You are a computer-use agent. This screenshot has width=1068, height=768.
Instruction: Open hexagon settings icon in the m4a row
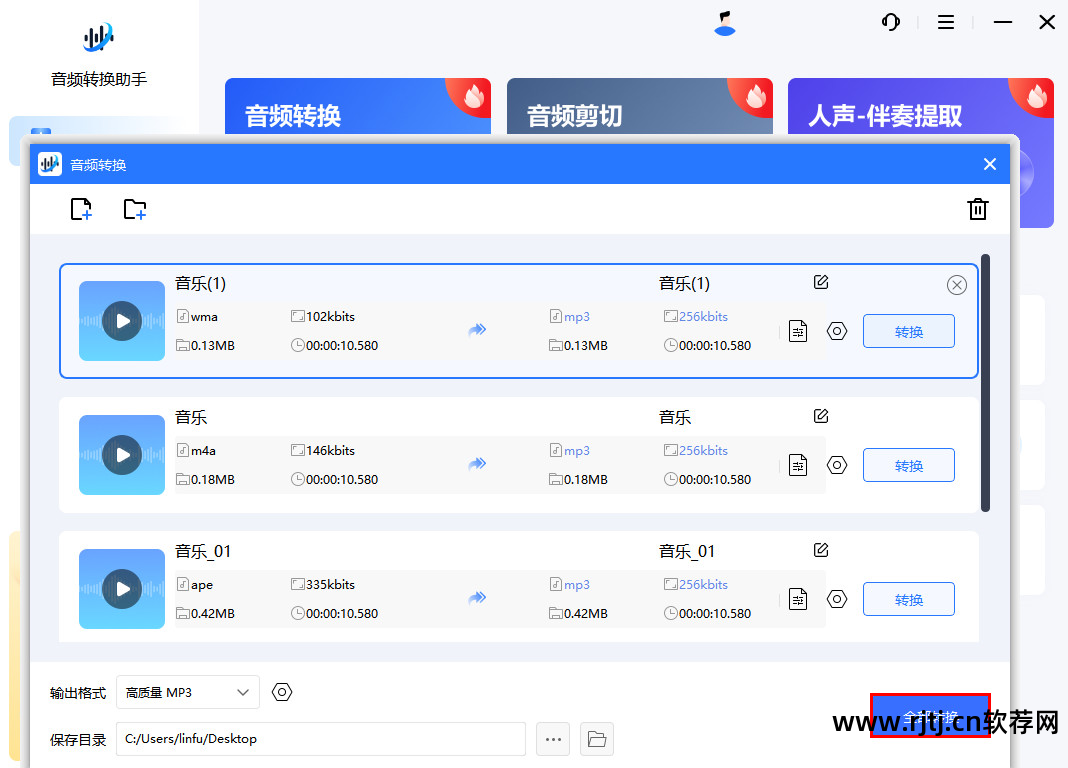[x=836, y=466]
